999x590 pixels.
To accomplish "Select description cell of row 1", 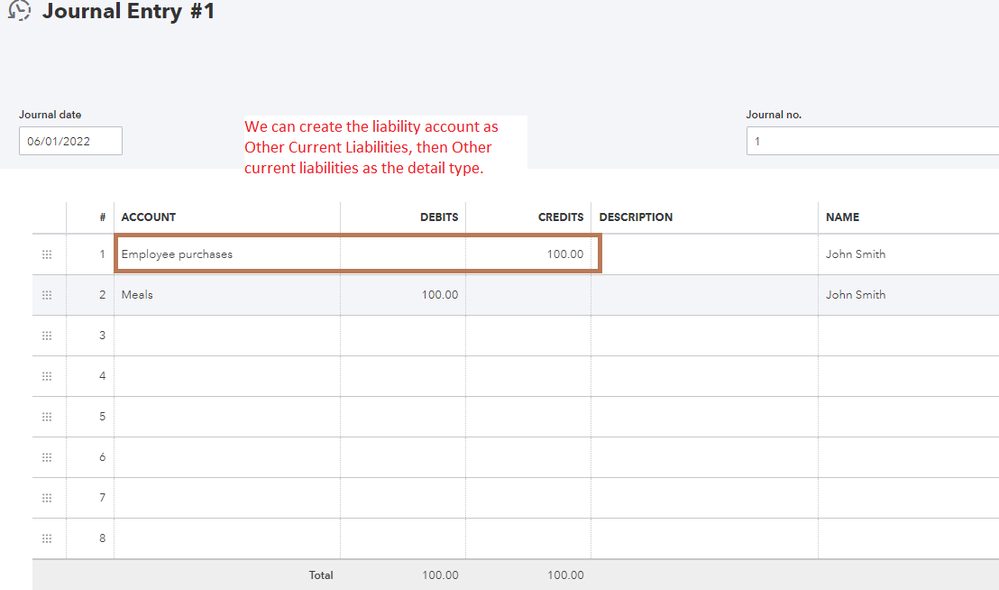I will 705,254.
